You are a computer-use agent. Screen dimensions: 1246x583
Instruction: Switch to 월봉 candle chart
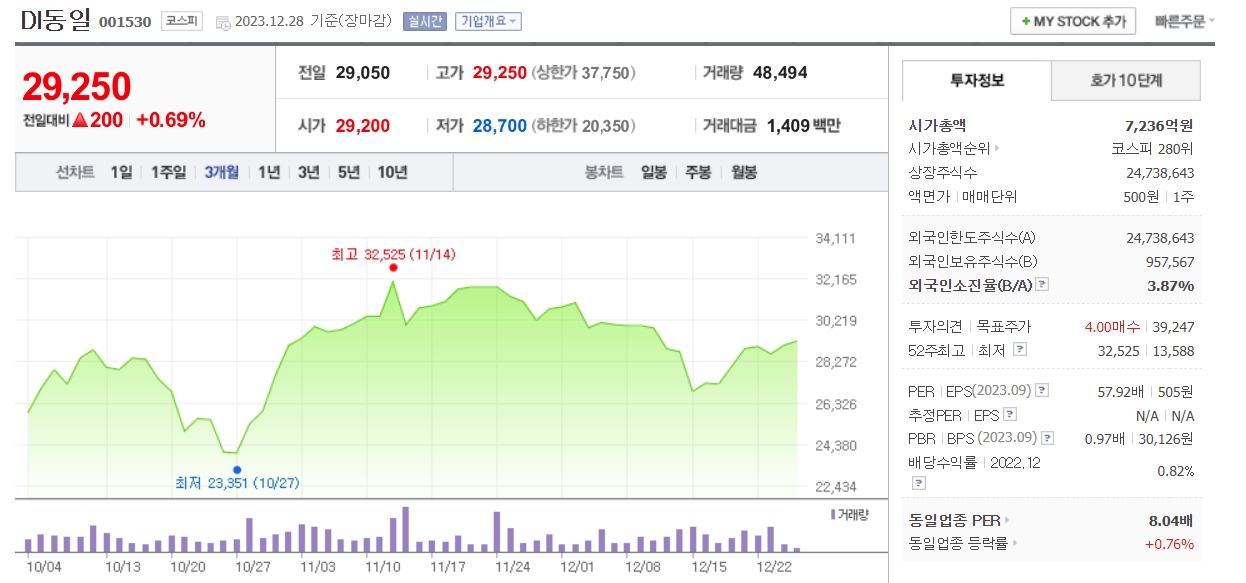pos(744,172)
